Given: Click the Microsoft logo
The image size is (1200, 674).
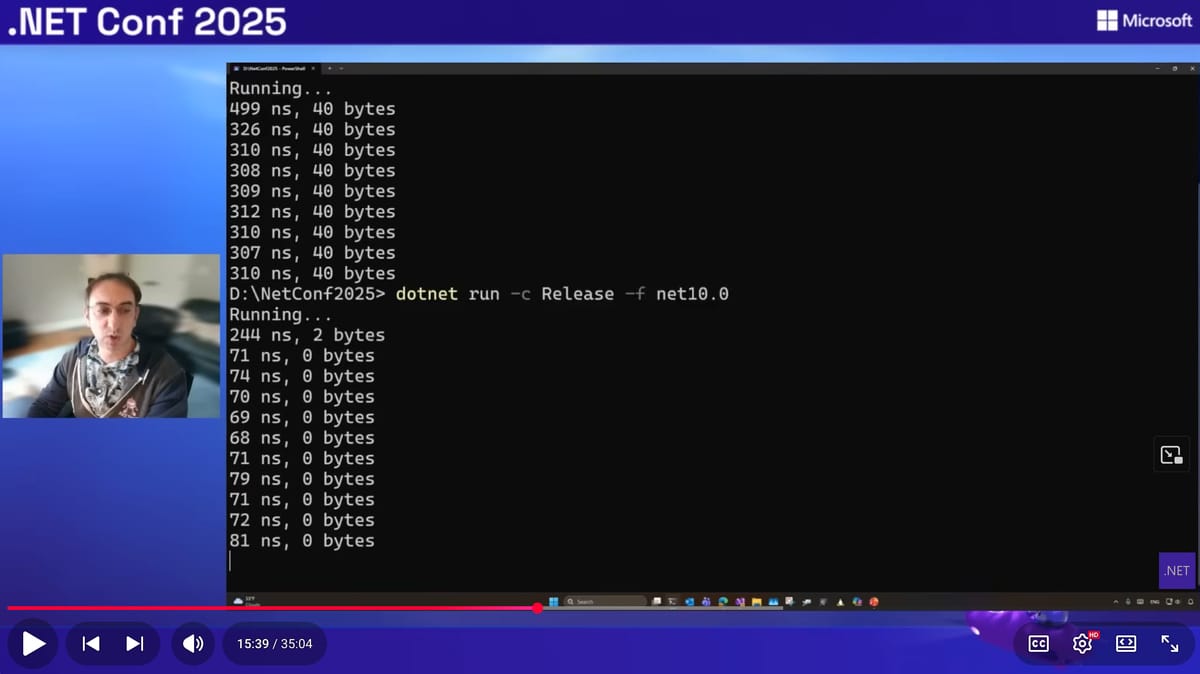Looking at the screenshot, I should point(1144,21).
